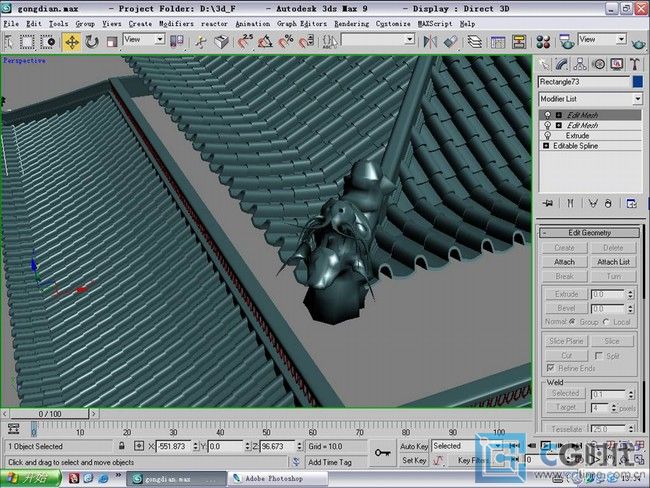Click the Attach List button
The height and width of the screenshot is (488, 650).
click(x=613, y=262)
